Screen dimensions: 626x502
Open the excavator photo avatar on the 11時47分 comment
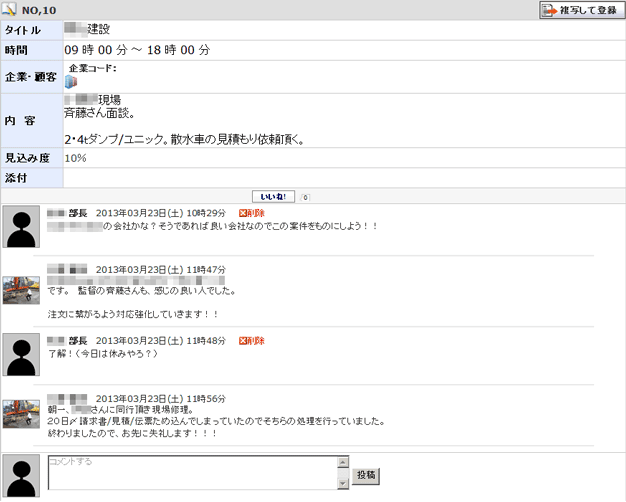click(21, 290)
